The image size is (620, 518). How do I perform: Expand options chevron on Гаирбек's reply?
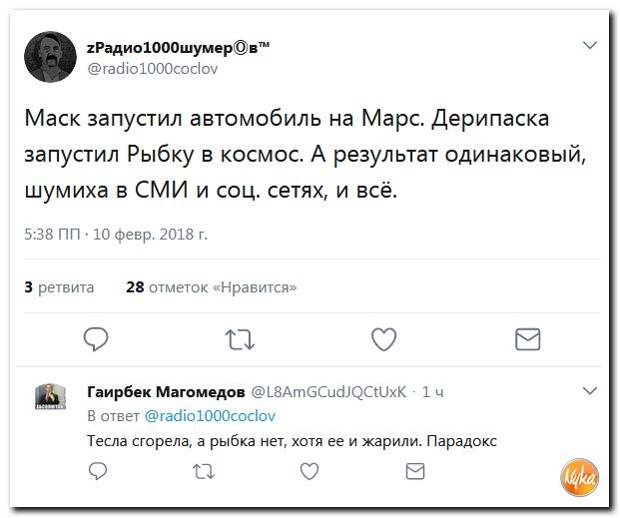590,391
